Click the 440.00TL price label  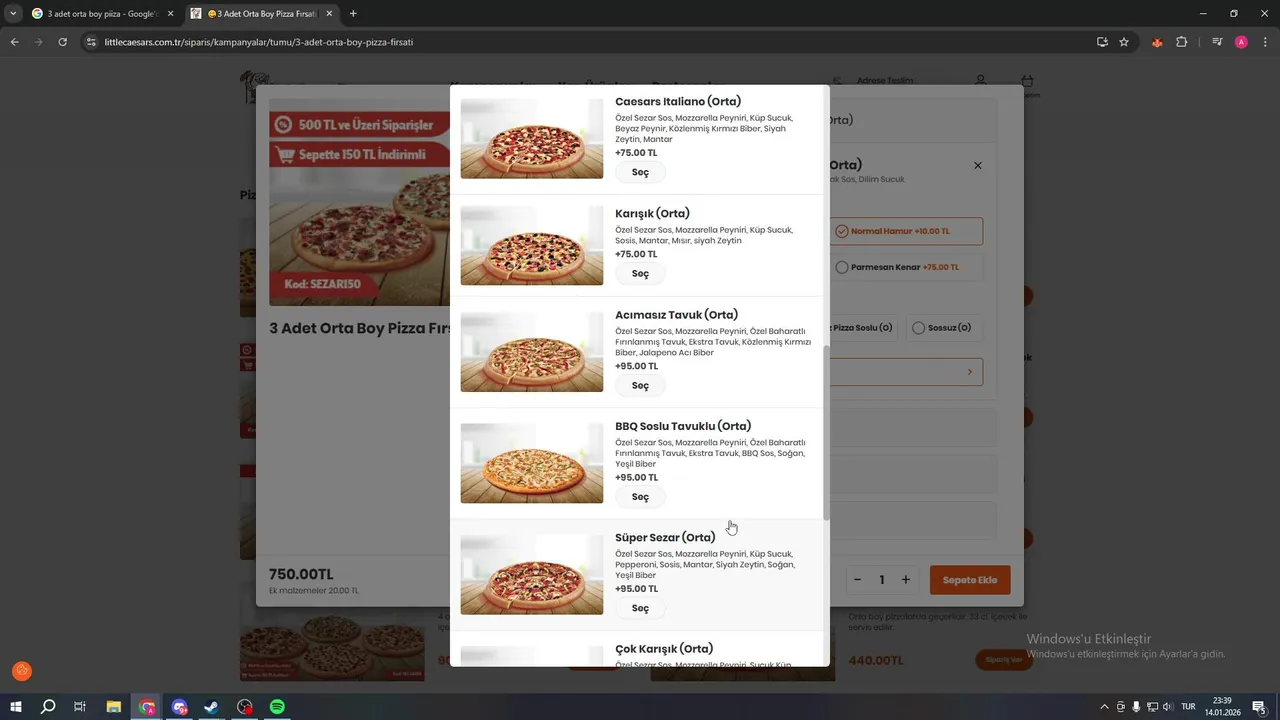point(876,661)
